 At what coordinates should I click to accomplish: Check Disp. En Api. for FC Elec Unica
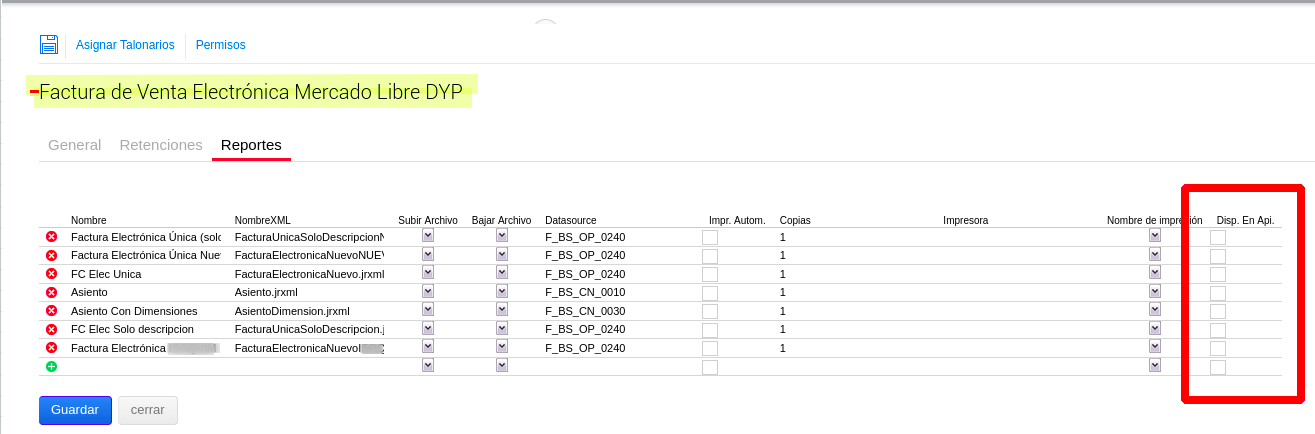(x=1218, y=274)
